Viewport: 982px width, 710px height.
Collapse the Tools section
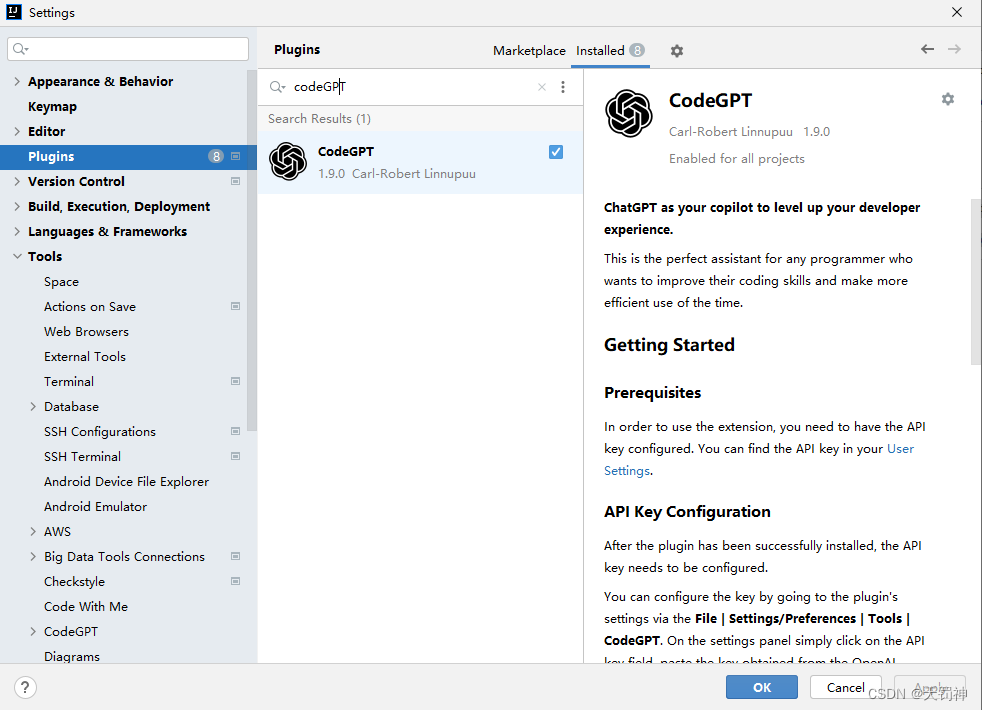tap(17, 257)
